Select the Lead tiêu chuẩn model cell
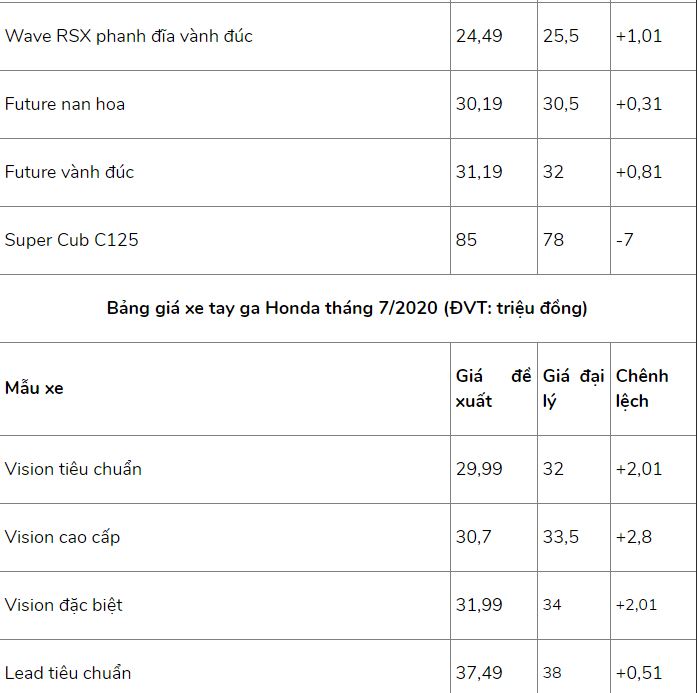 (x=68, y=673)
